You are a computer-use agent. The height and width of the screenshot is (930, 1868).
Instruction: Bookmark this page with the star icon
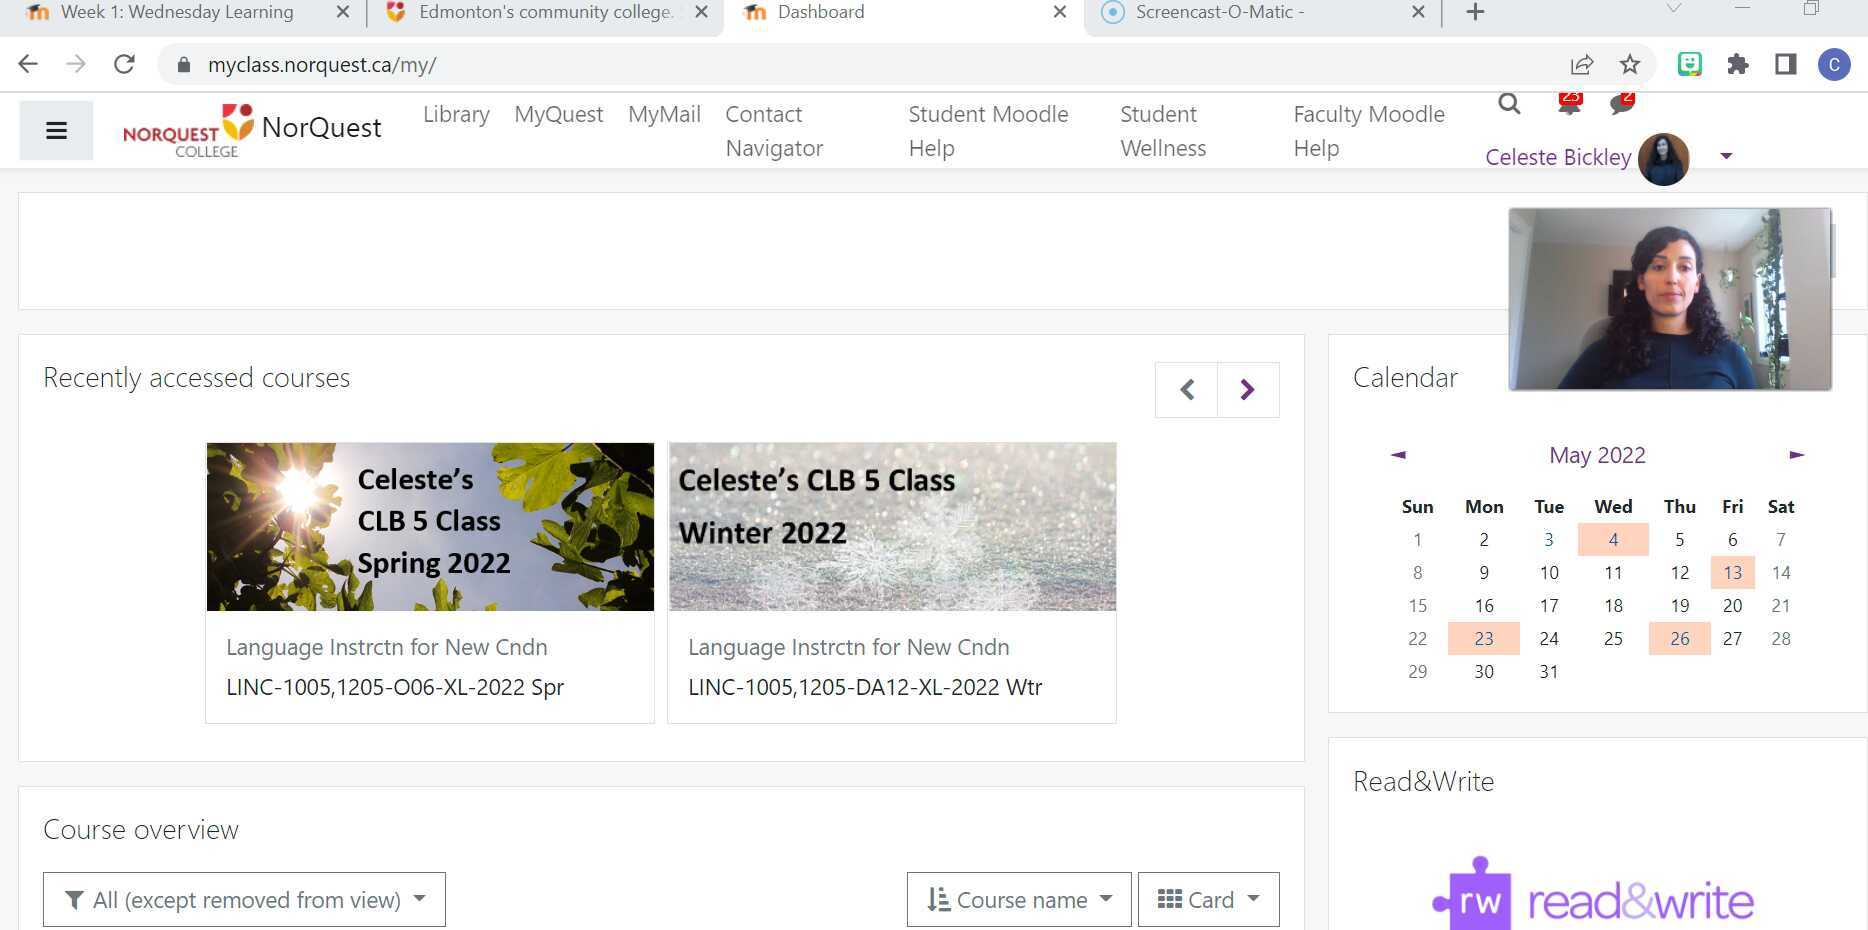coord(1630,64)
